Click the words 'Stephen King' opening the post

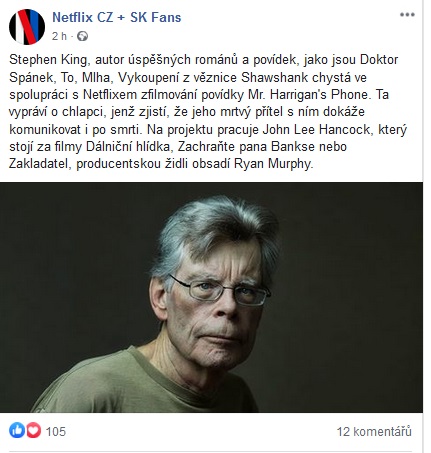tap(48, 60)
